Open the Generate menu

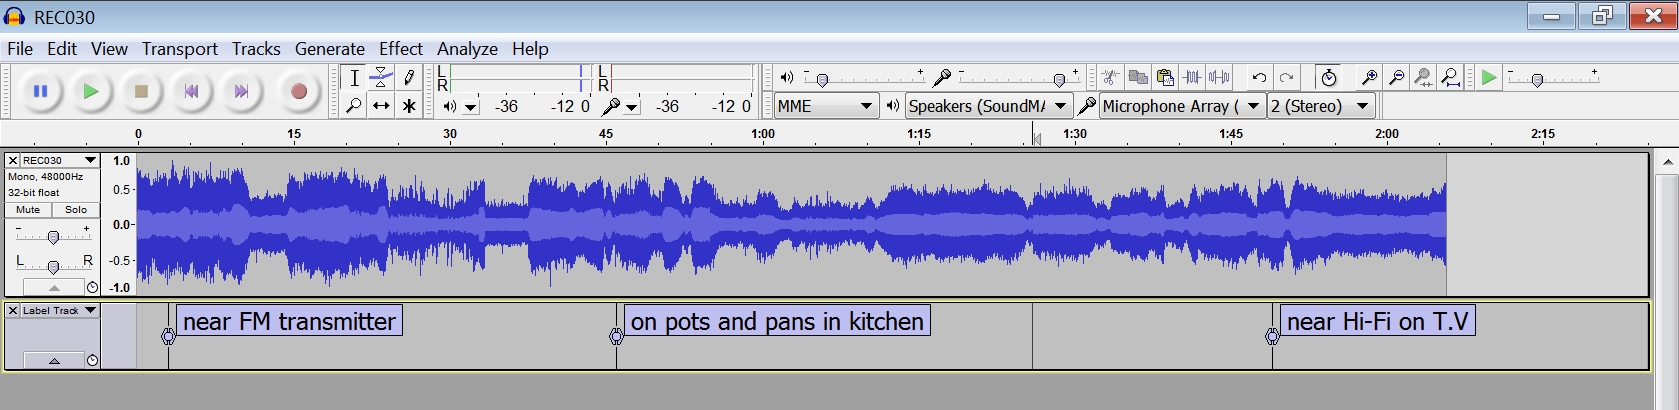coord(329,49)
